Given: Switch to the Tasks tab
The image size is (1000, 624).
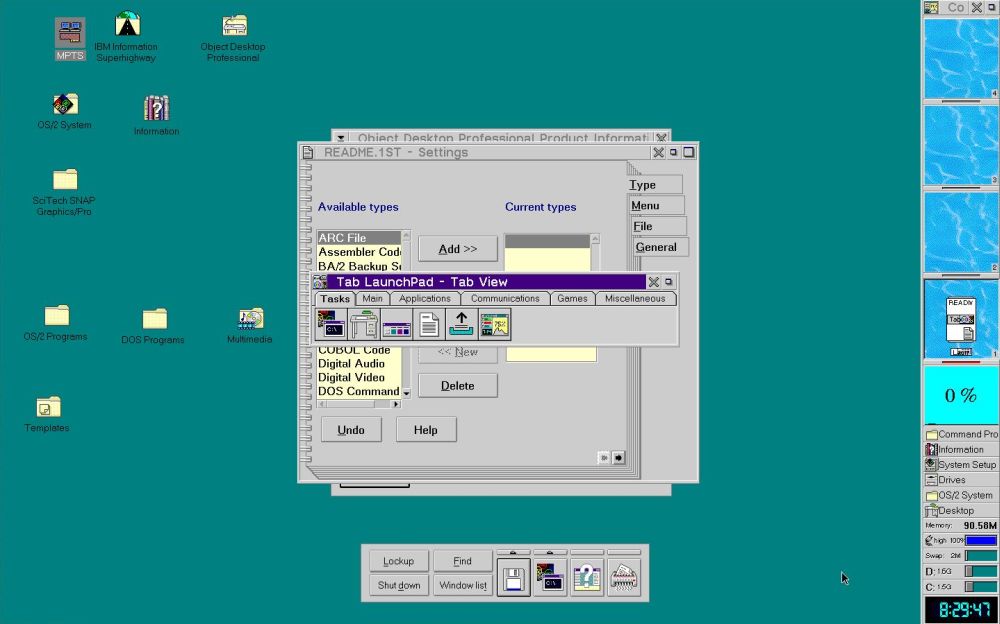Looking at the screenshot, I should [335, 299].
